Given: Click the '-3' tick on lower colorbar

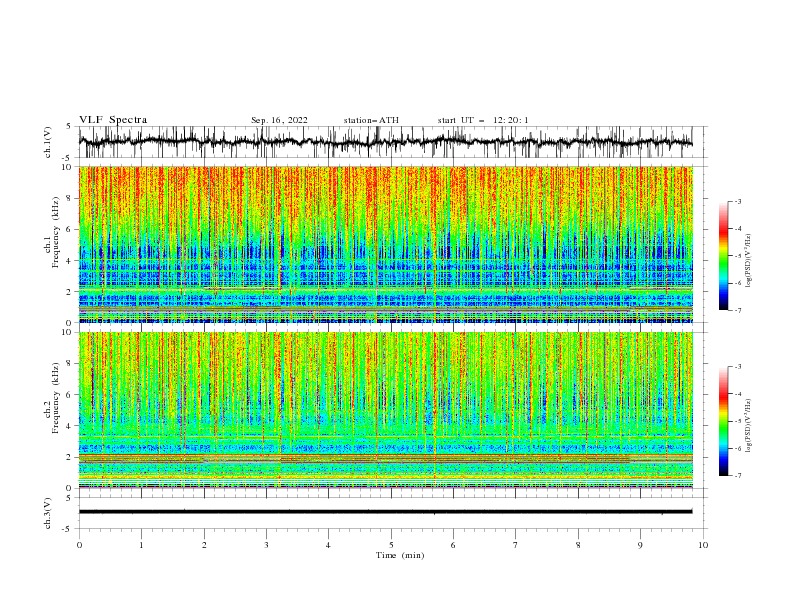Looking at the screenshot, I should point(738,367).
